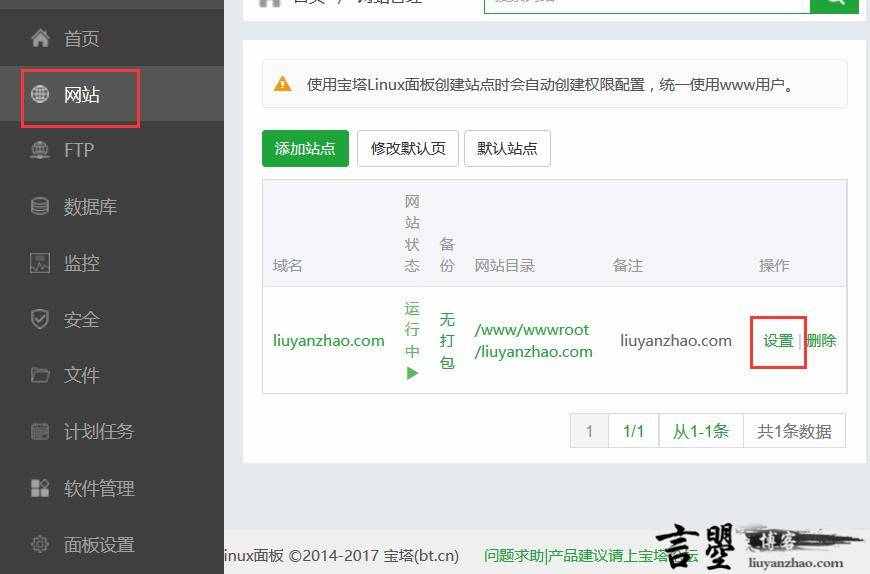The image size is (870, 574).
Task: Click the folder icon beside 文件
Action: (40, 375)
